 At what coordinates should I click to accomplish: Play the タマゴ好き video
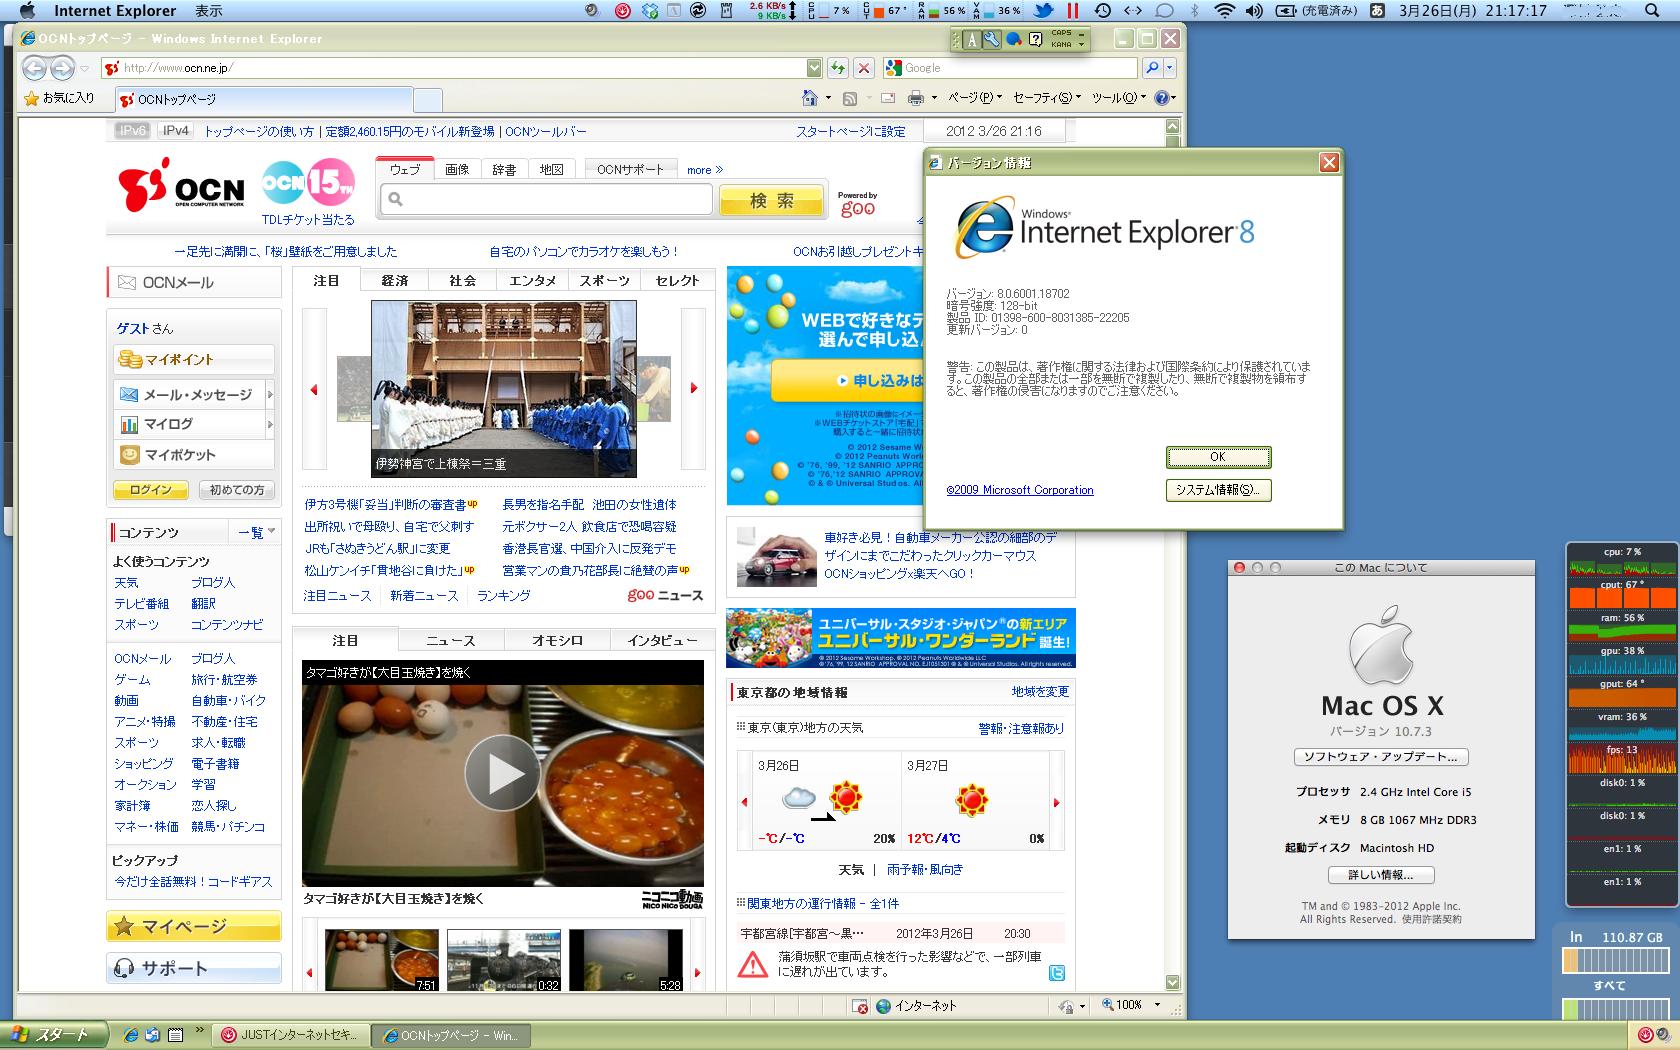click(x=502, y=773)
